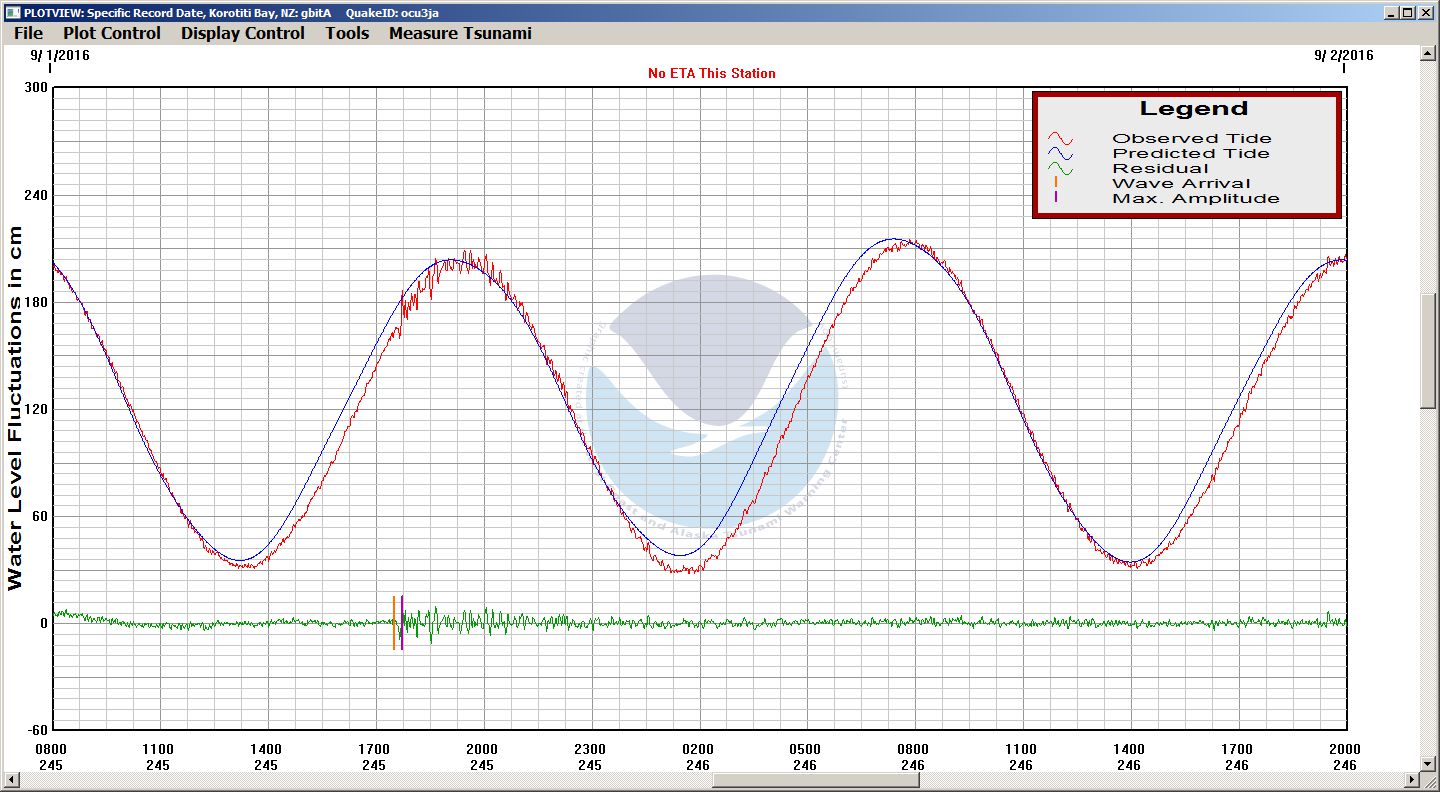Click the vertical scrollbar up arrow
Image resolution: width=1440 pixels, height=792 pixels.
click(x=1428, y=52)
